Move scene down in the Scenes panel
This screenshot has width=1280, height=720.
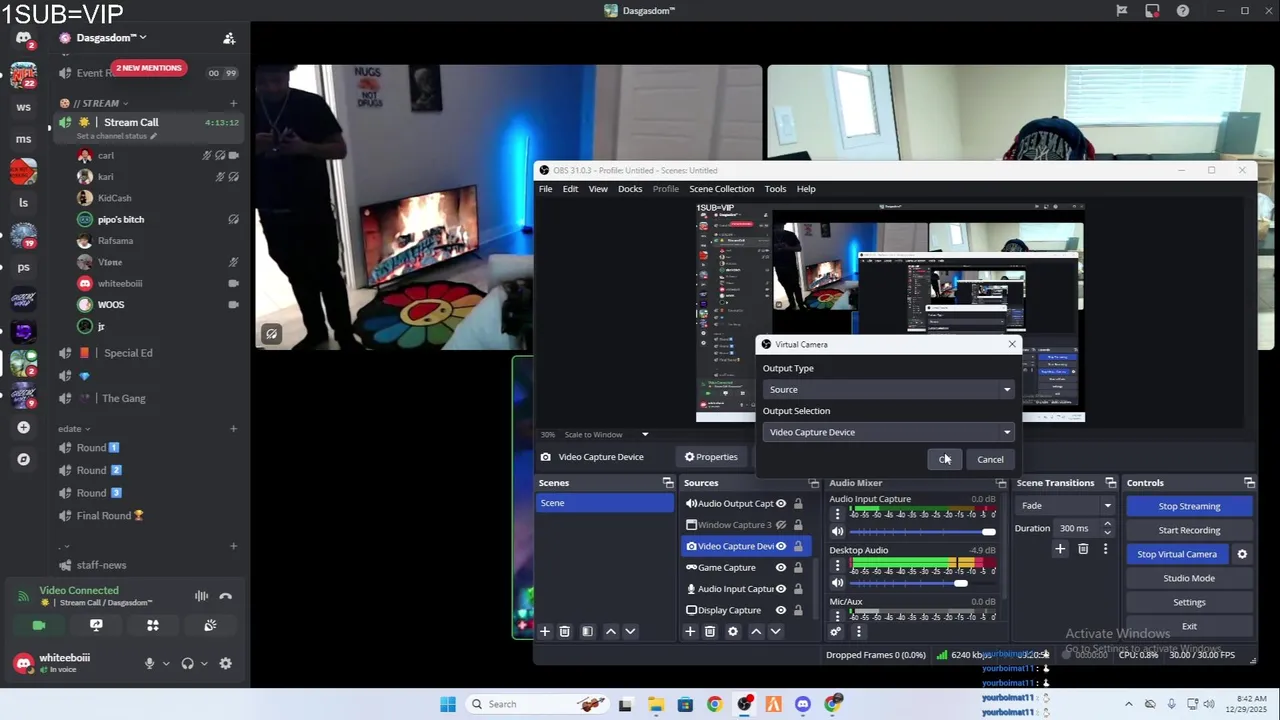pos(630,632)
